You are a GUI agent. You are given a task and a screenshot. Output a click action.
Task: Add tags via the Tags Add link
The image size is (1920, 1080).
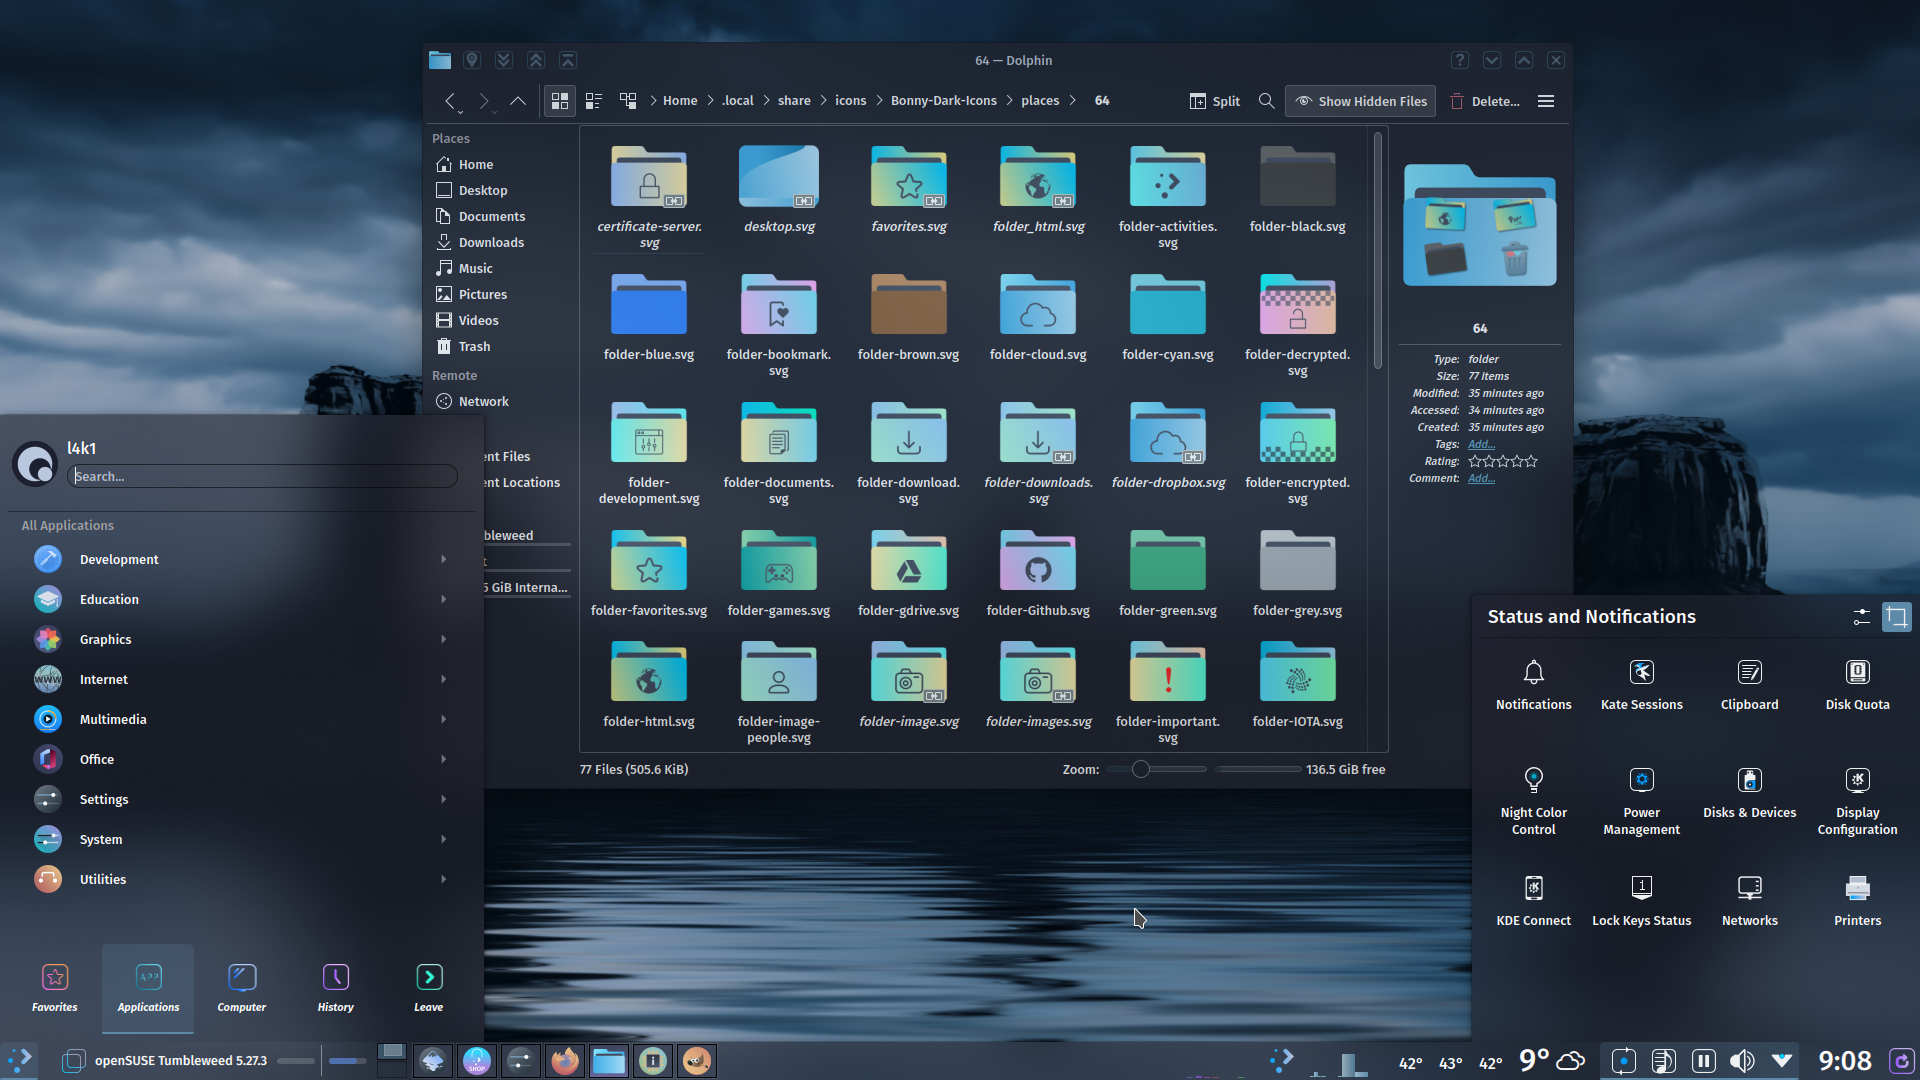click(x=1481, y=444)
